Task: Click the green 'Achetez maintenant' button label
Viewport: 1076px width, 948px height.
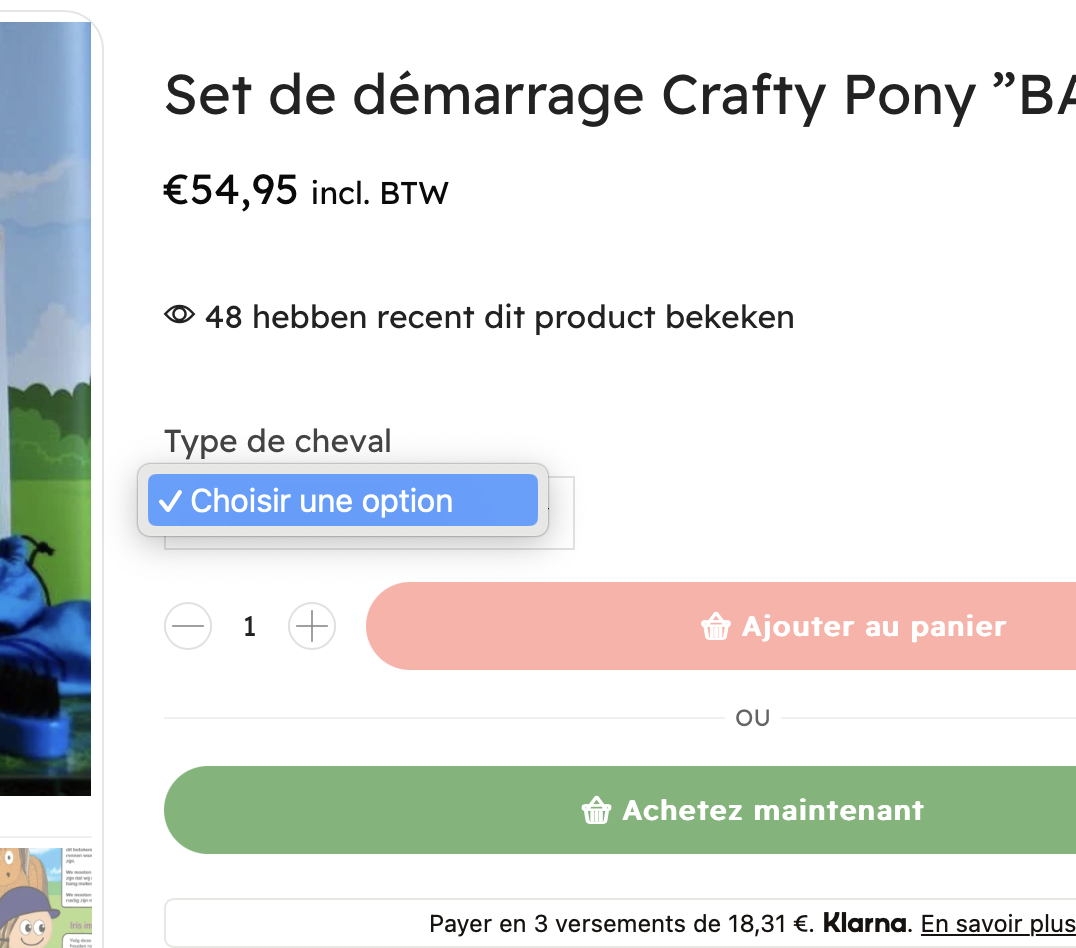Action: point(773,810)
